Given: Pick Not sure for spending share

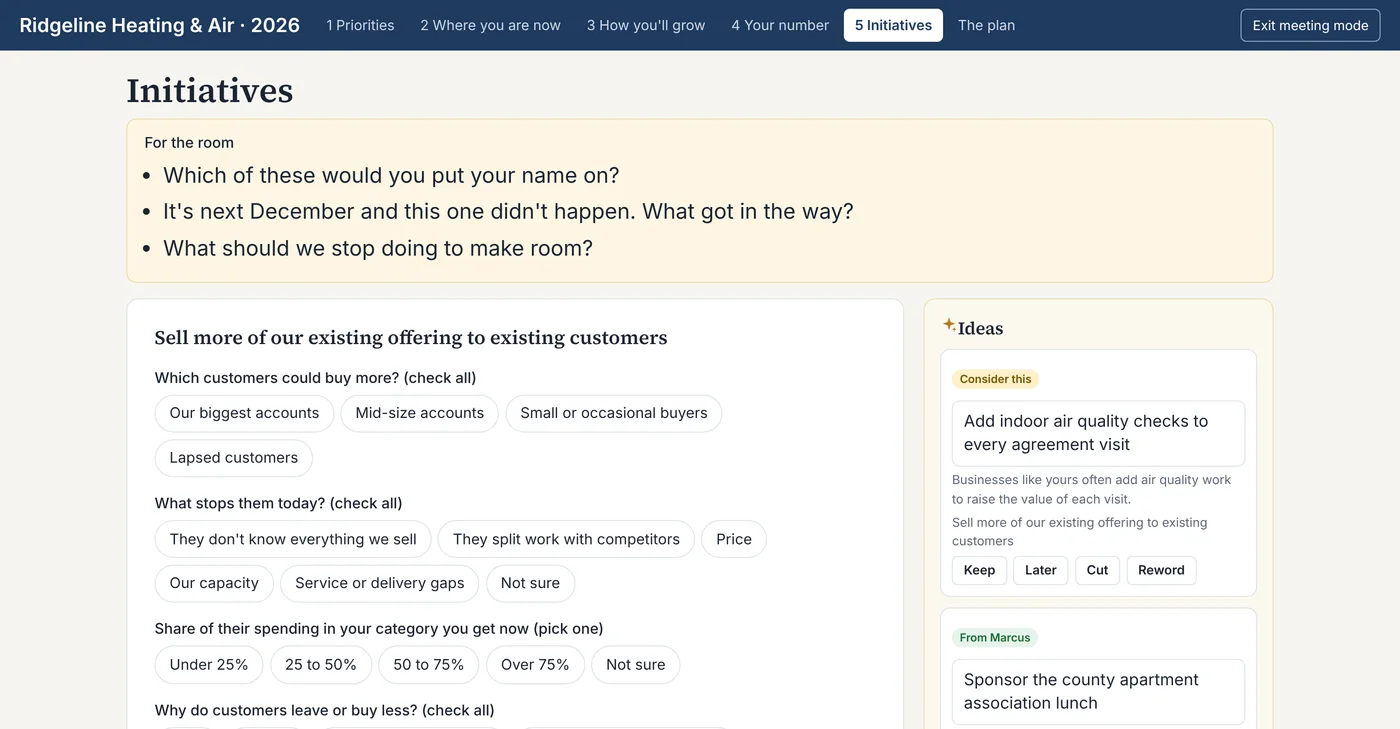Looking at the screenshot, I should click(x=636, y=665).
